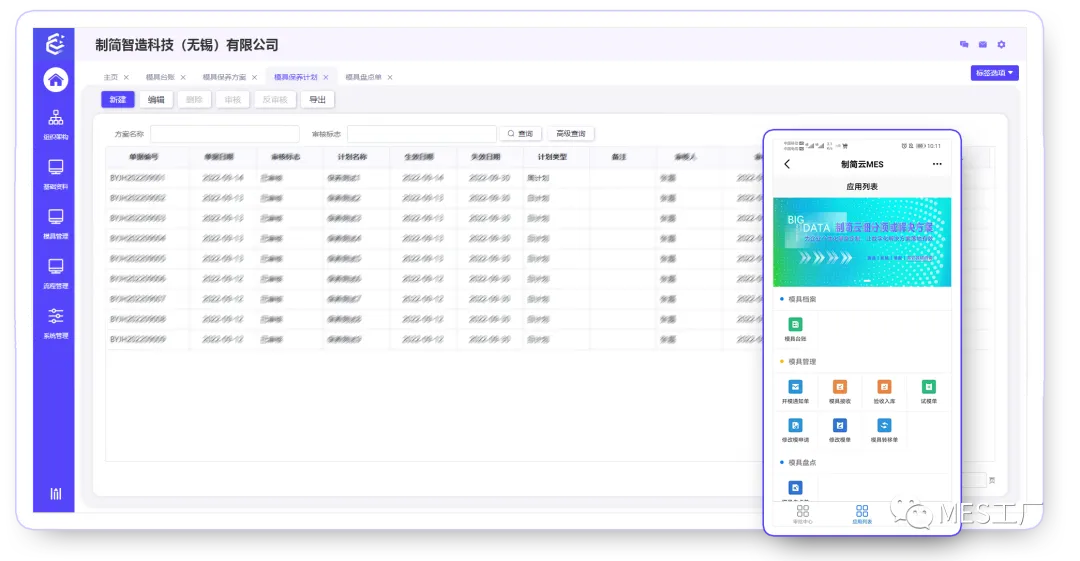
Task: Select the 模具管理 sidebar icon
Action: point(56,222)
